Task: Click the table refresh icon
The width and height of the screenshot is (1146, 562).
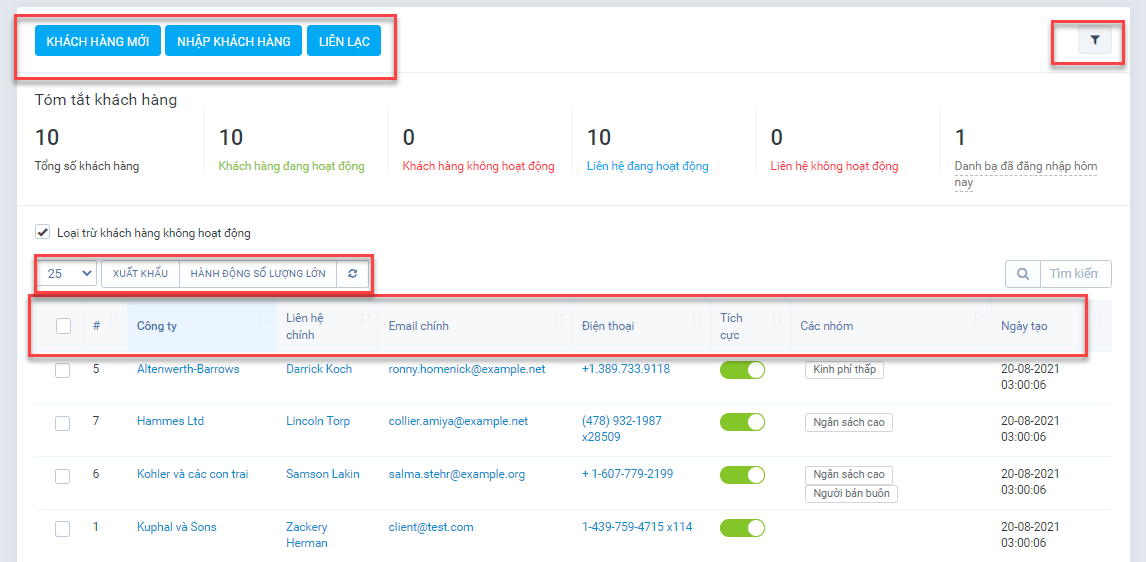Action: 352,274
